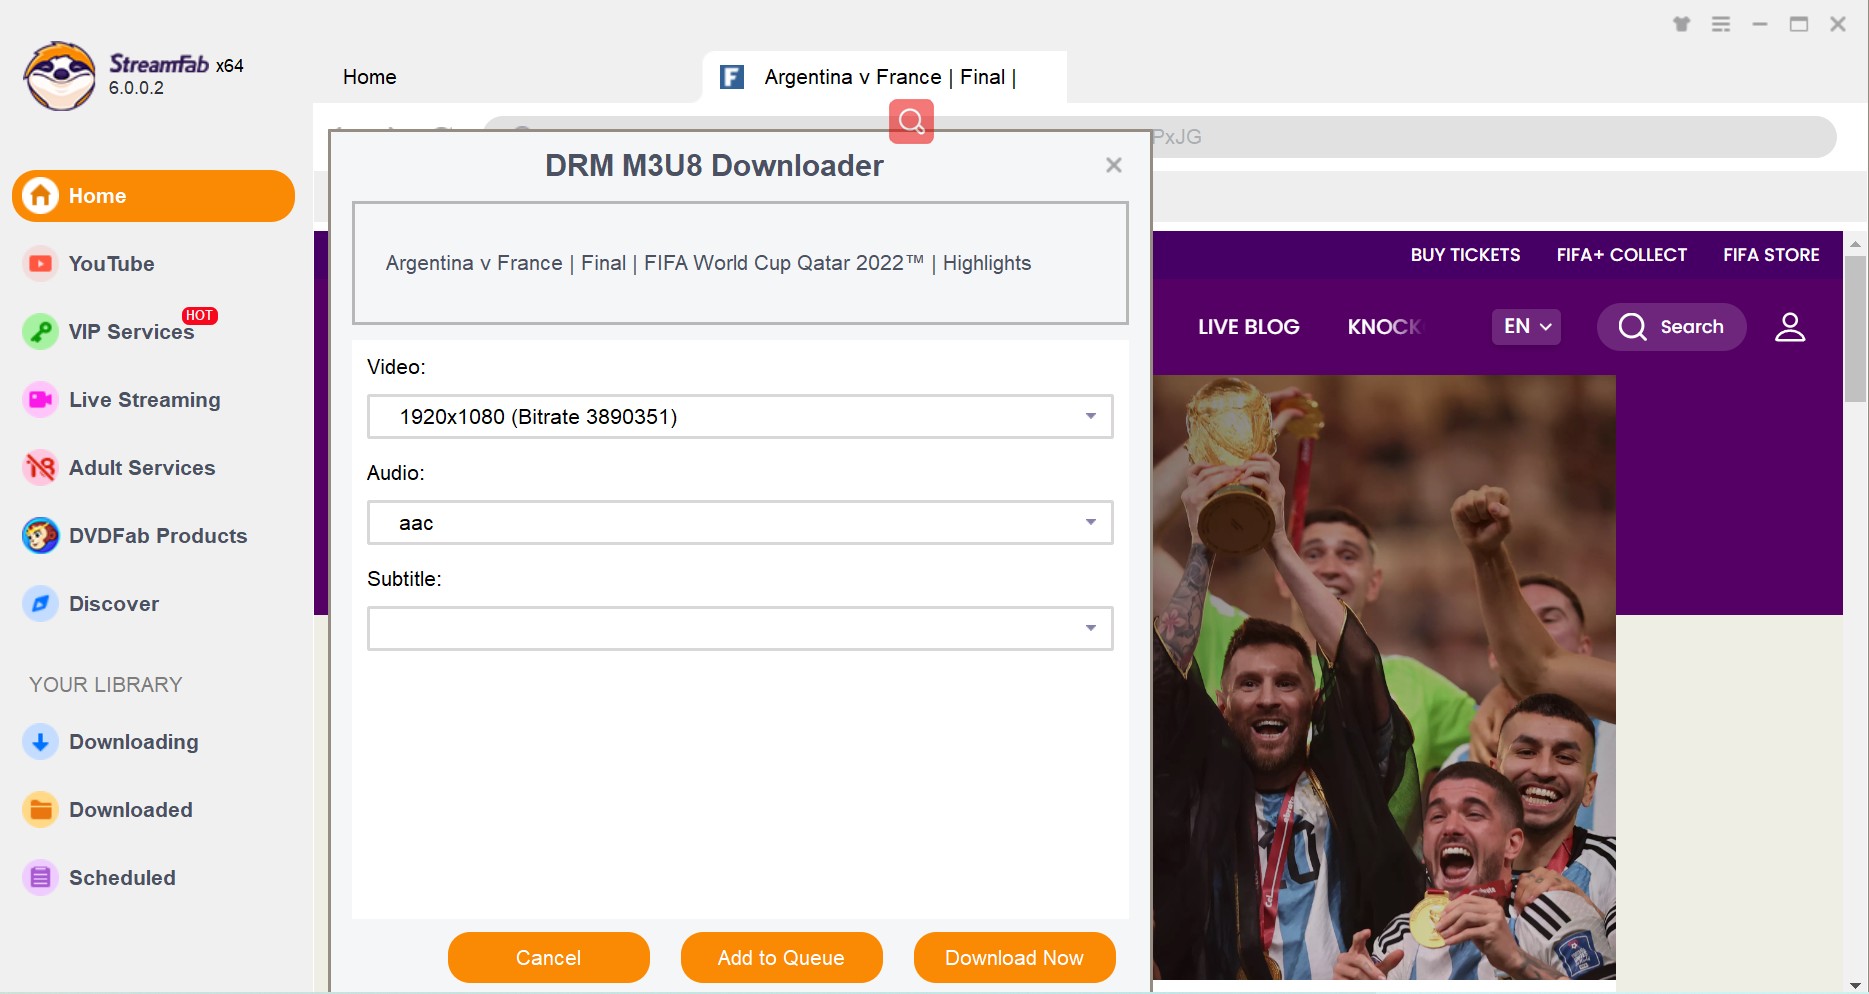Click the VIP Services key icon
The height and width of the screenshot is (994, 1869).
pos(41,332)
